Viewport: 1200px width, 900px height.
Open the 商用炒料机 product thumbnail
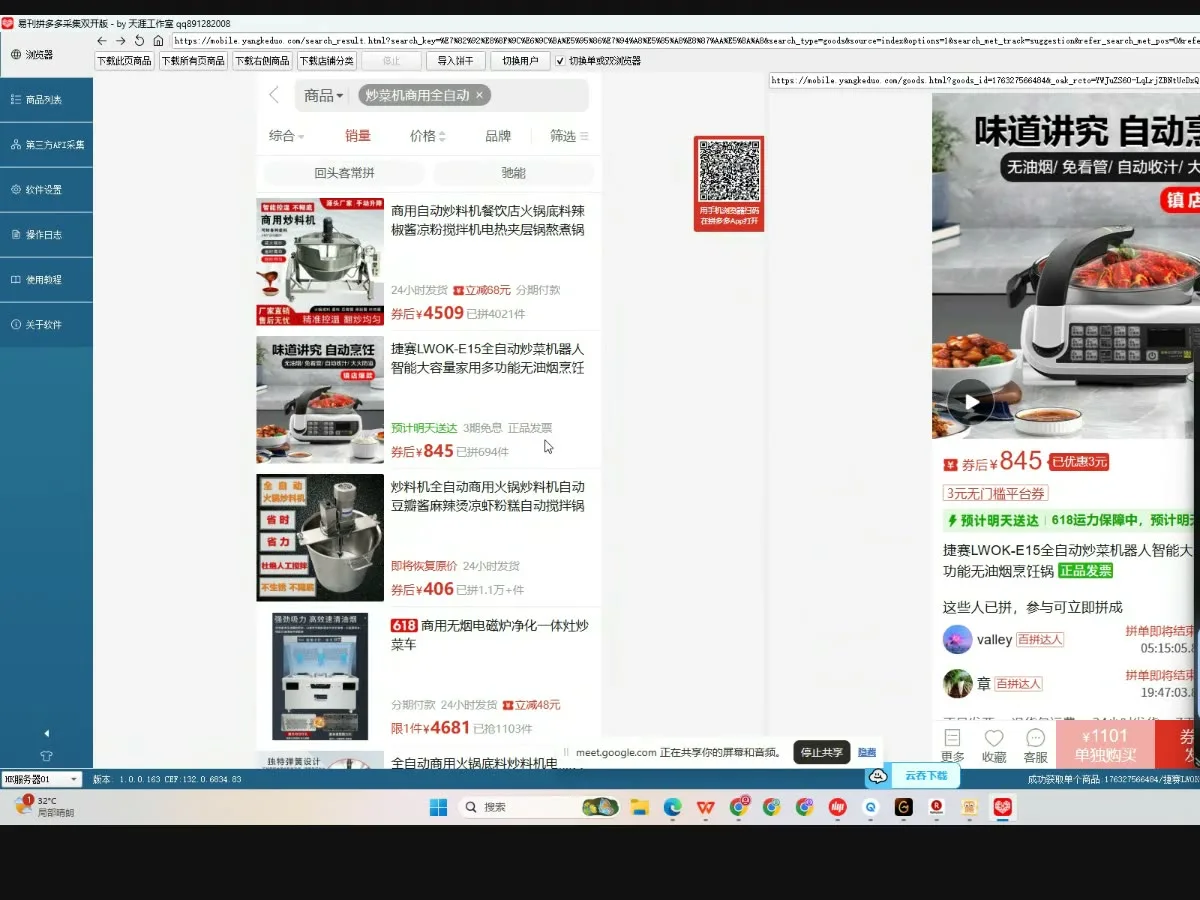(x=320, y=261)
